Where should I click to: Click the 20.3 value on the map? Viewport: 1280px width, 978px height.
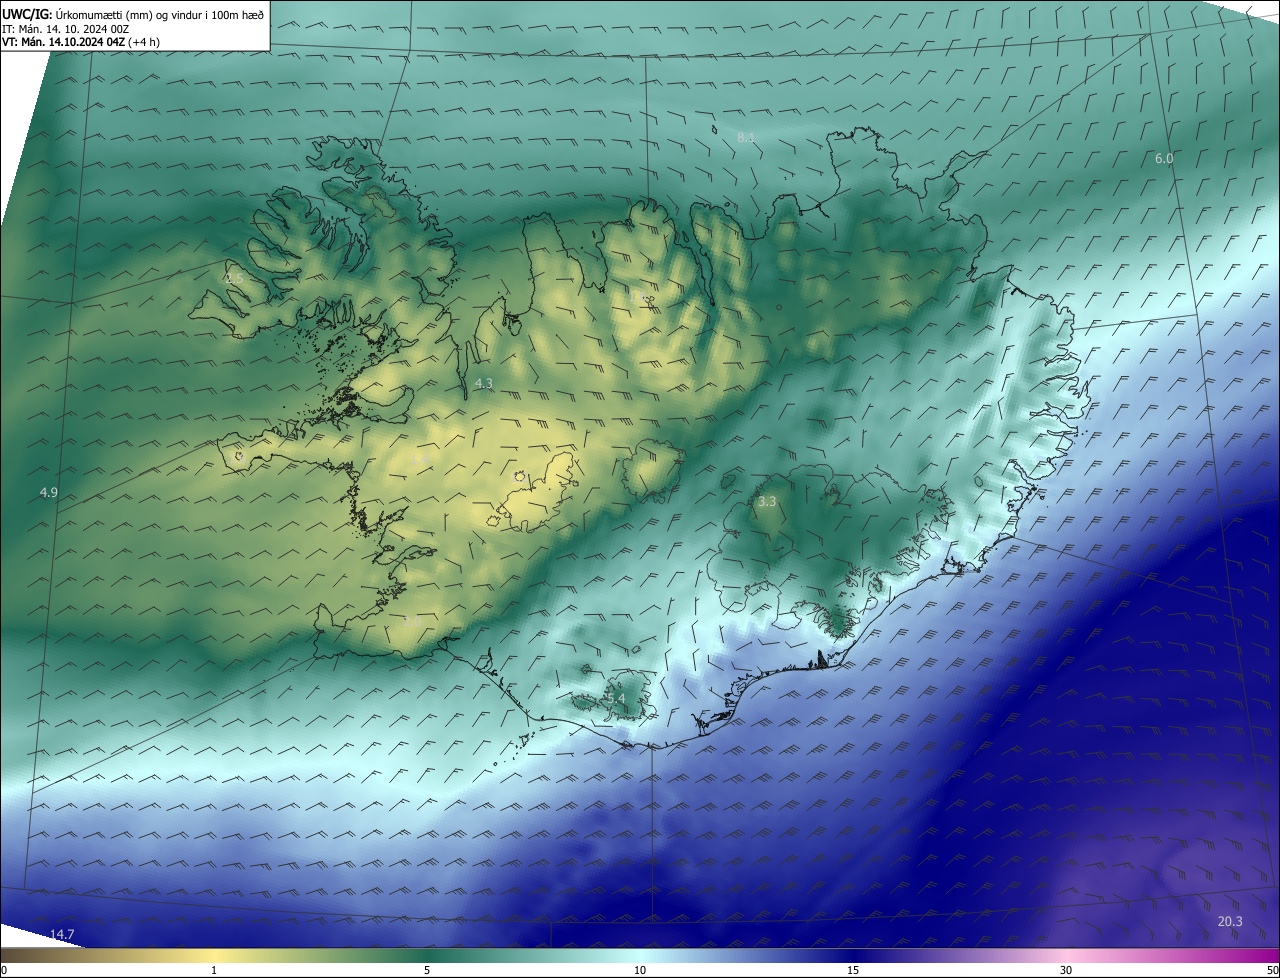pyautogui.click(x=1231, y=921)
